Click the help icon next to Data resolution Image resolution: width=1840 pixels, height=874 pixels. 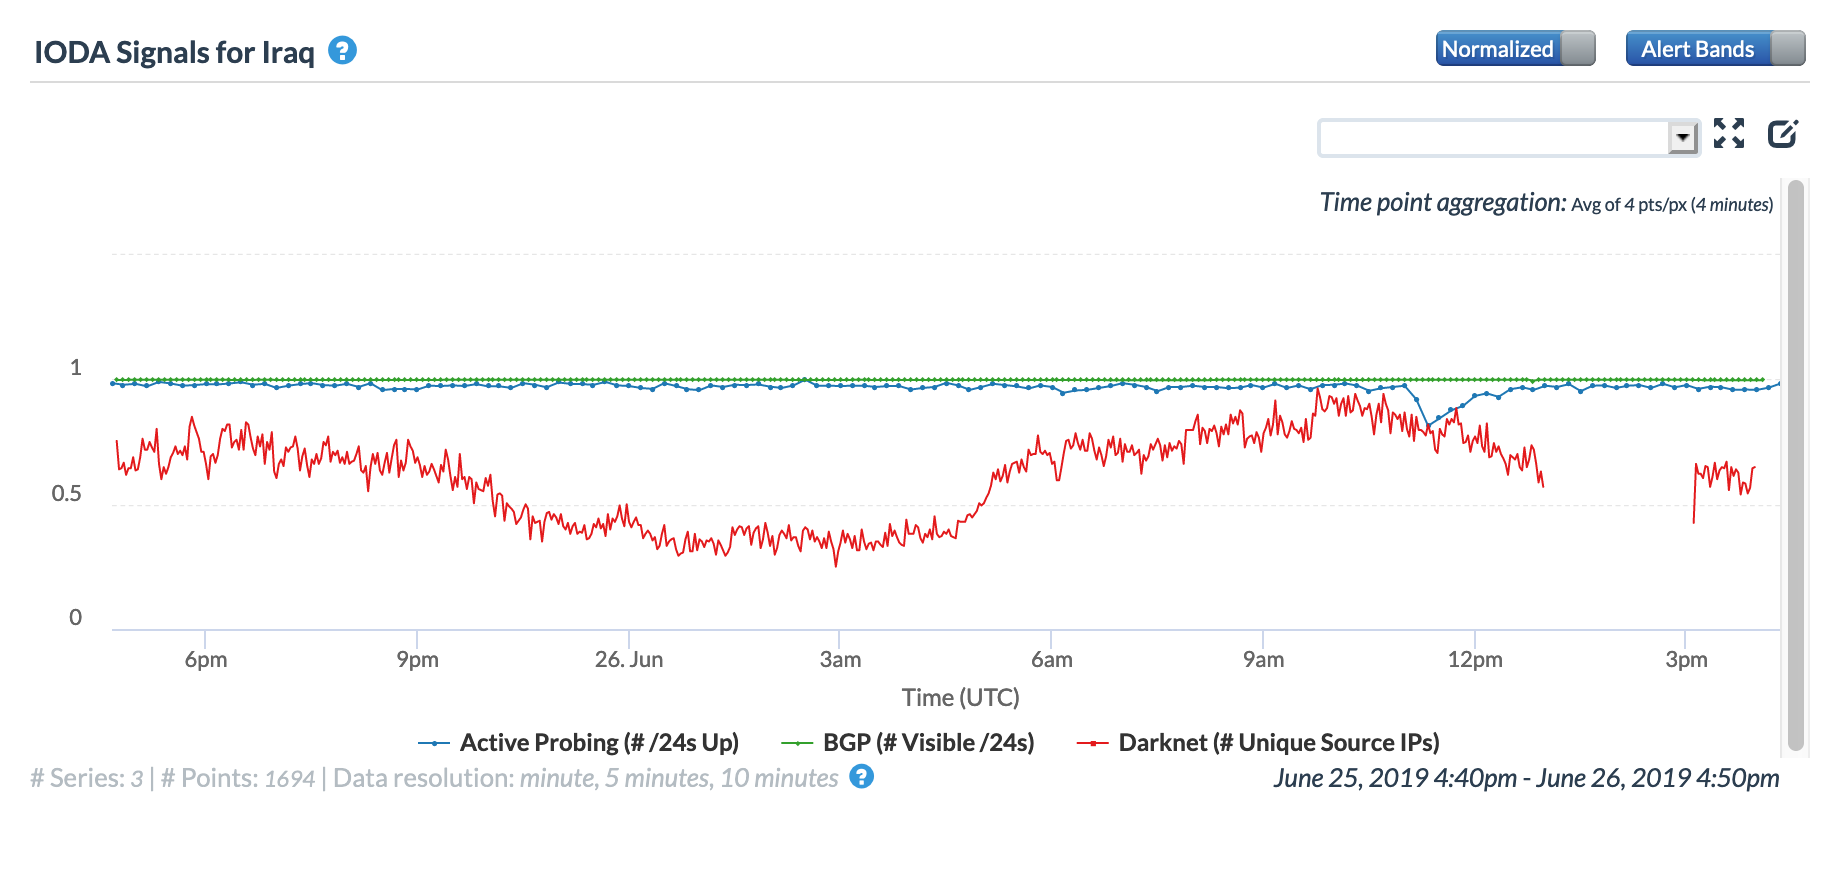861,777
